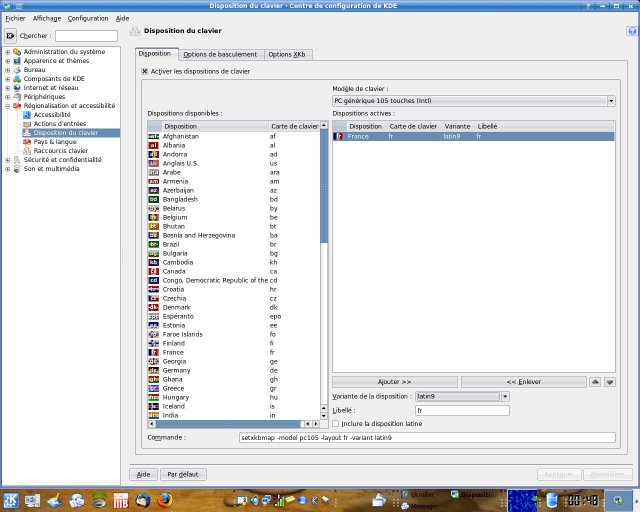Open the Accessibilité module in sidebar
The height and width of the screenshot is (512, 640).
tap(51, 114)
